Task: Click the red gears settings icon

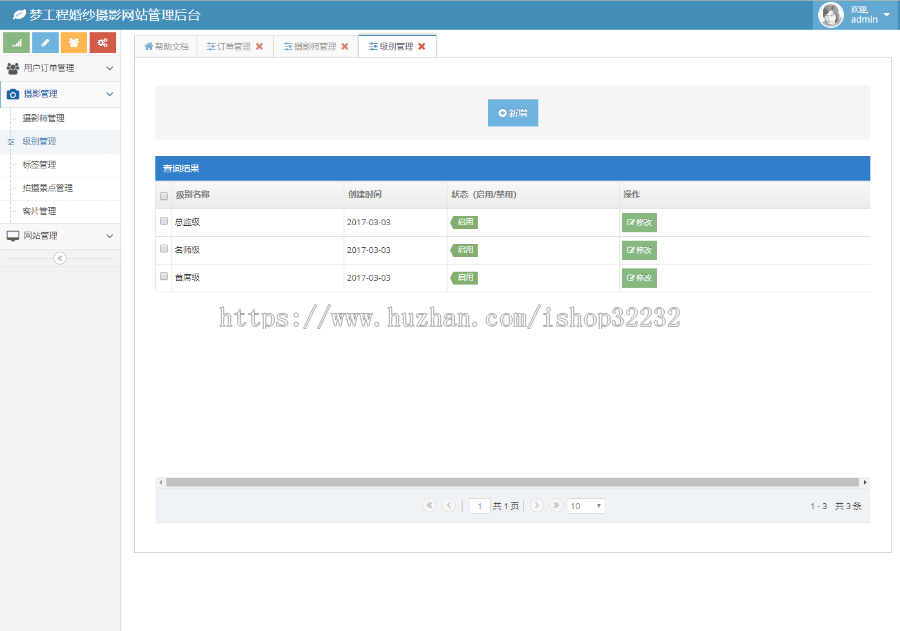Action: tap(103, 43)
